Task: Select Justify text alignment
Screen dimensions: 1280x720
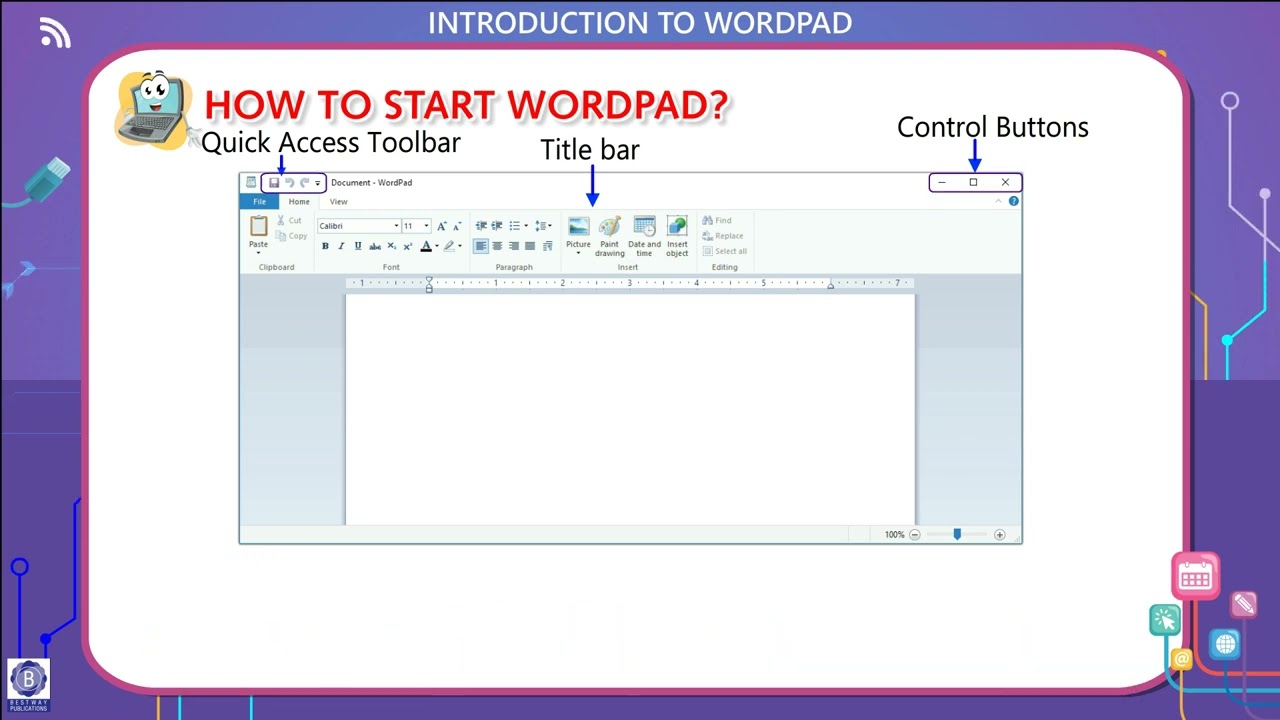Action: (530, 246)
